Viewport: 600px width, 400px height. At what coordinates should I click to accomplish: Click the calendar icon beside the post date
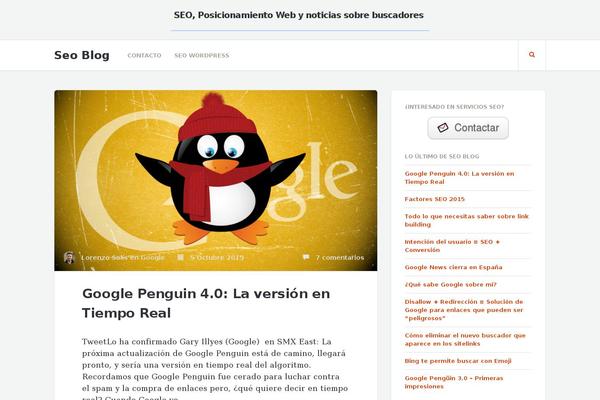181,257
